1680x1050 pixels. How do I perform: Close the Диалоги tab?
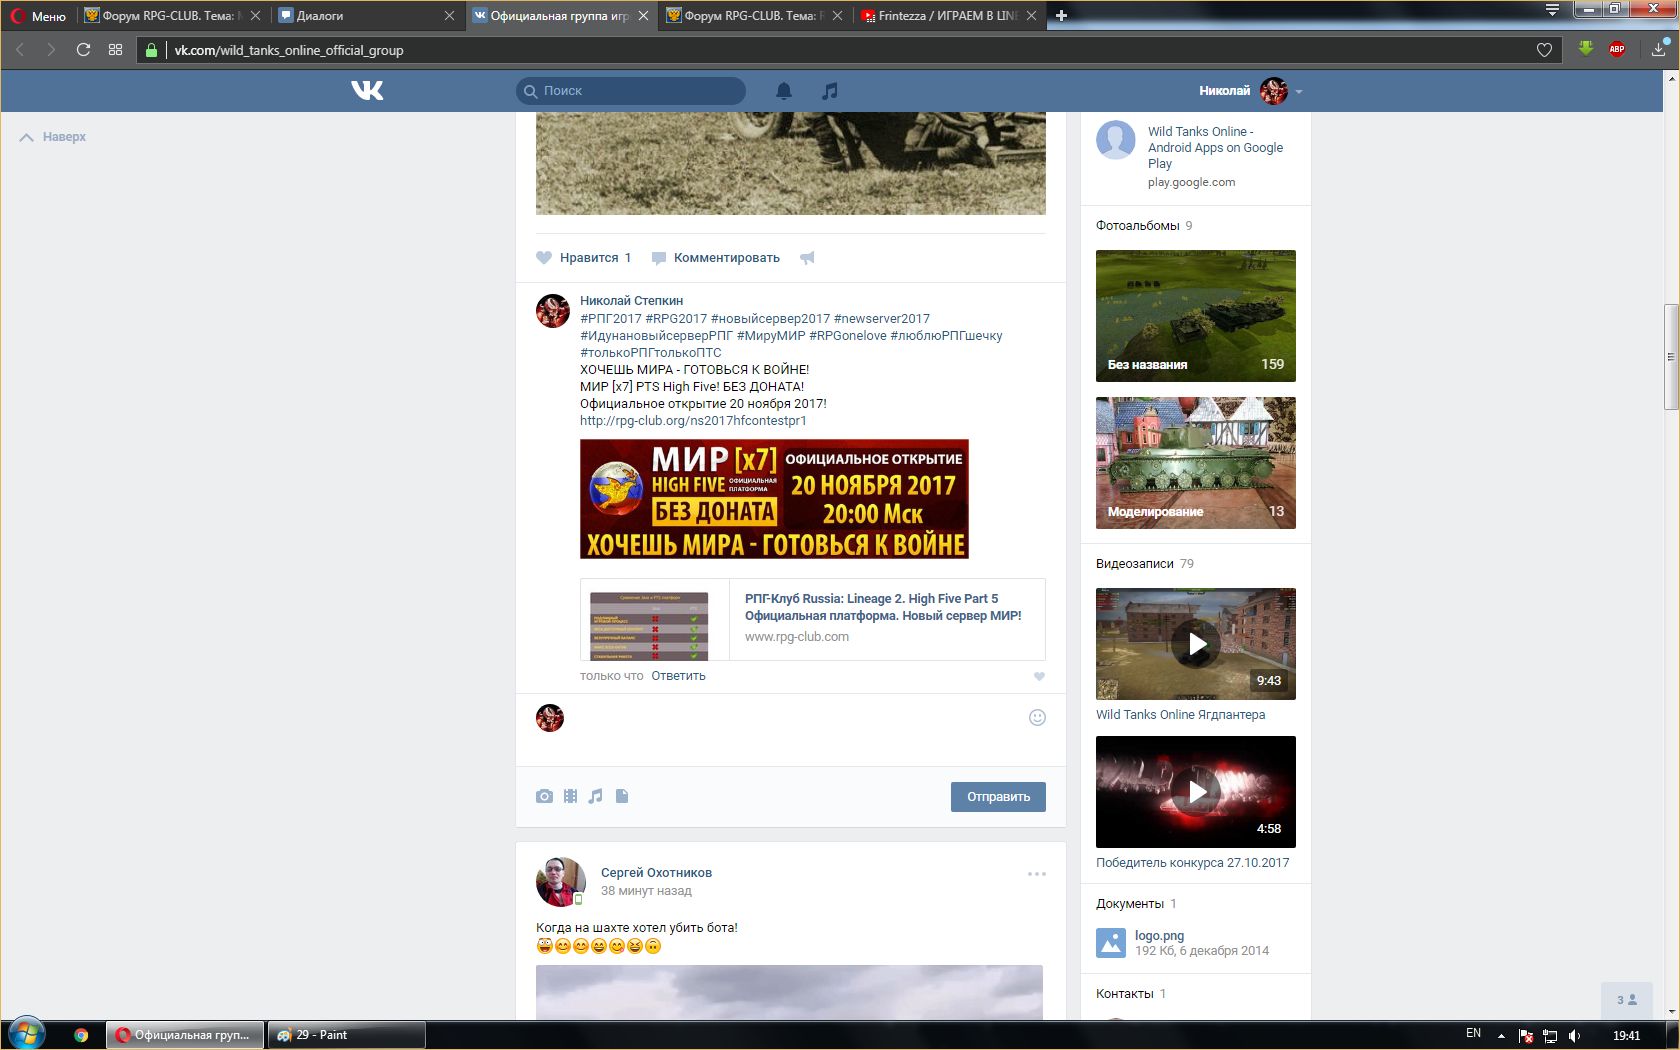pos(449,16)
